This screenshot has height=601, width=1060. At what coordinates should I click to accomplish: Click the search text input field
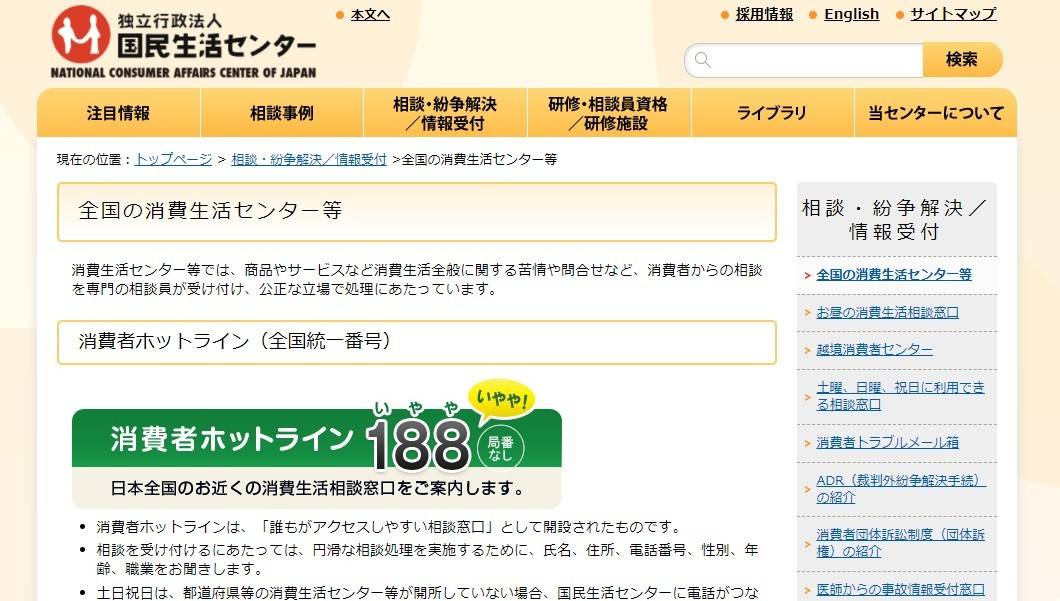pos(804,60)
